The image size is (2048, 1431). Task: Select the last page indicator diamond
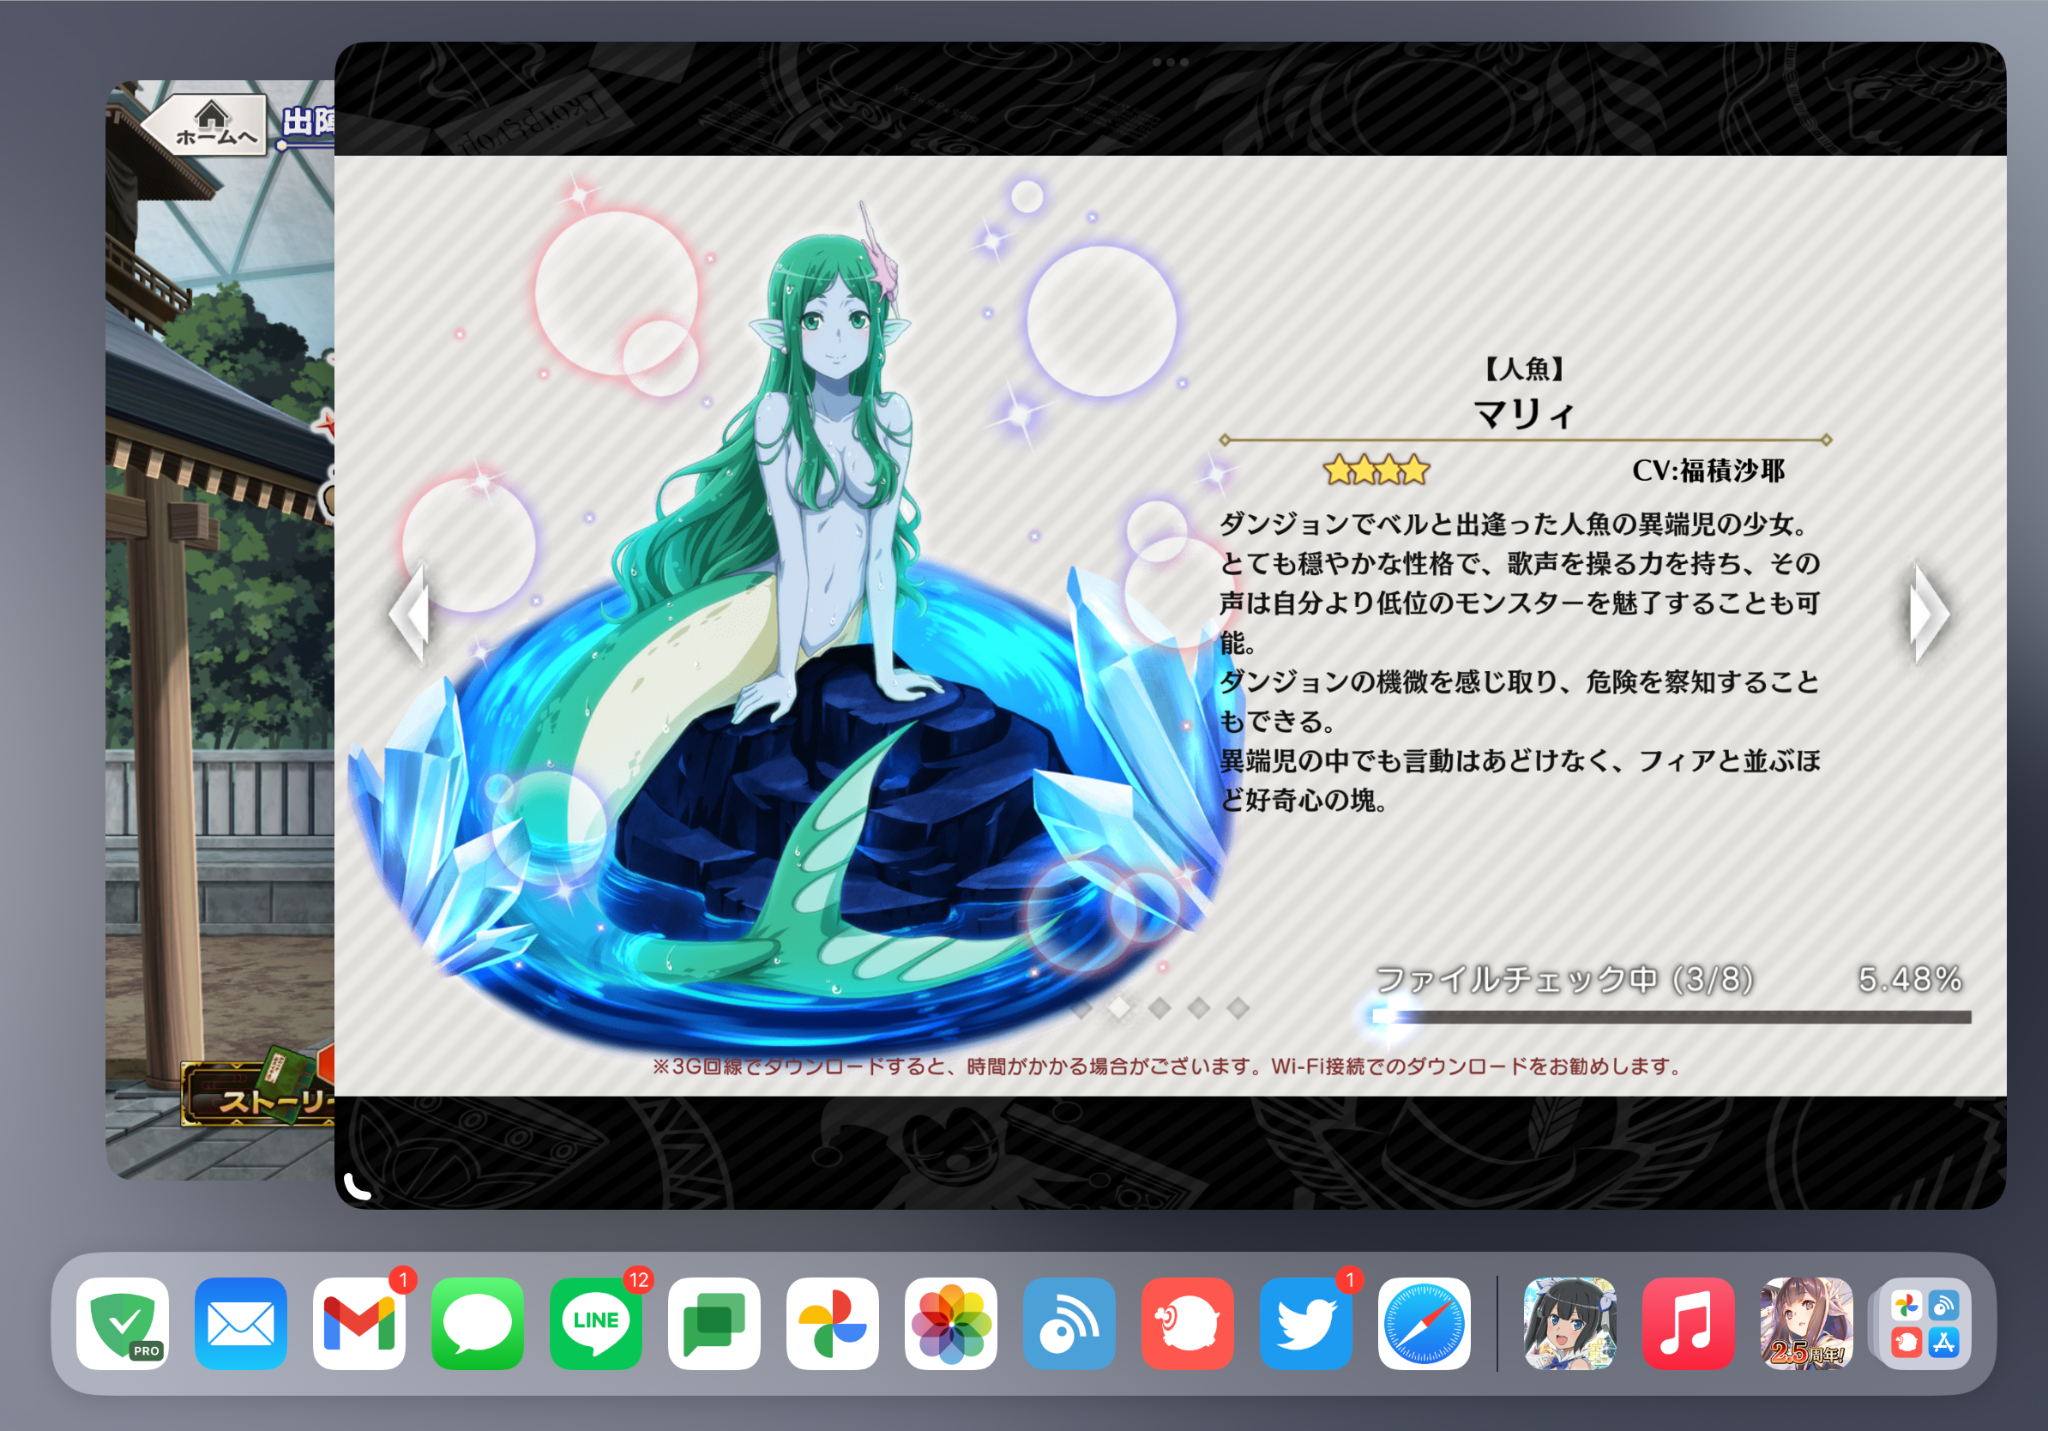1238,1008
